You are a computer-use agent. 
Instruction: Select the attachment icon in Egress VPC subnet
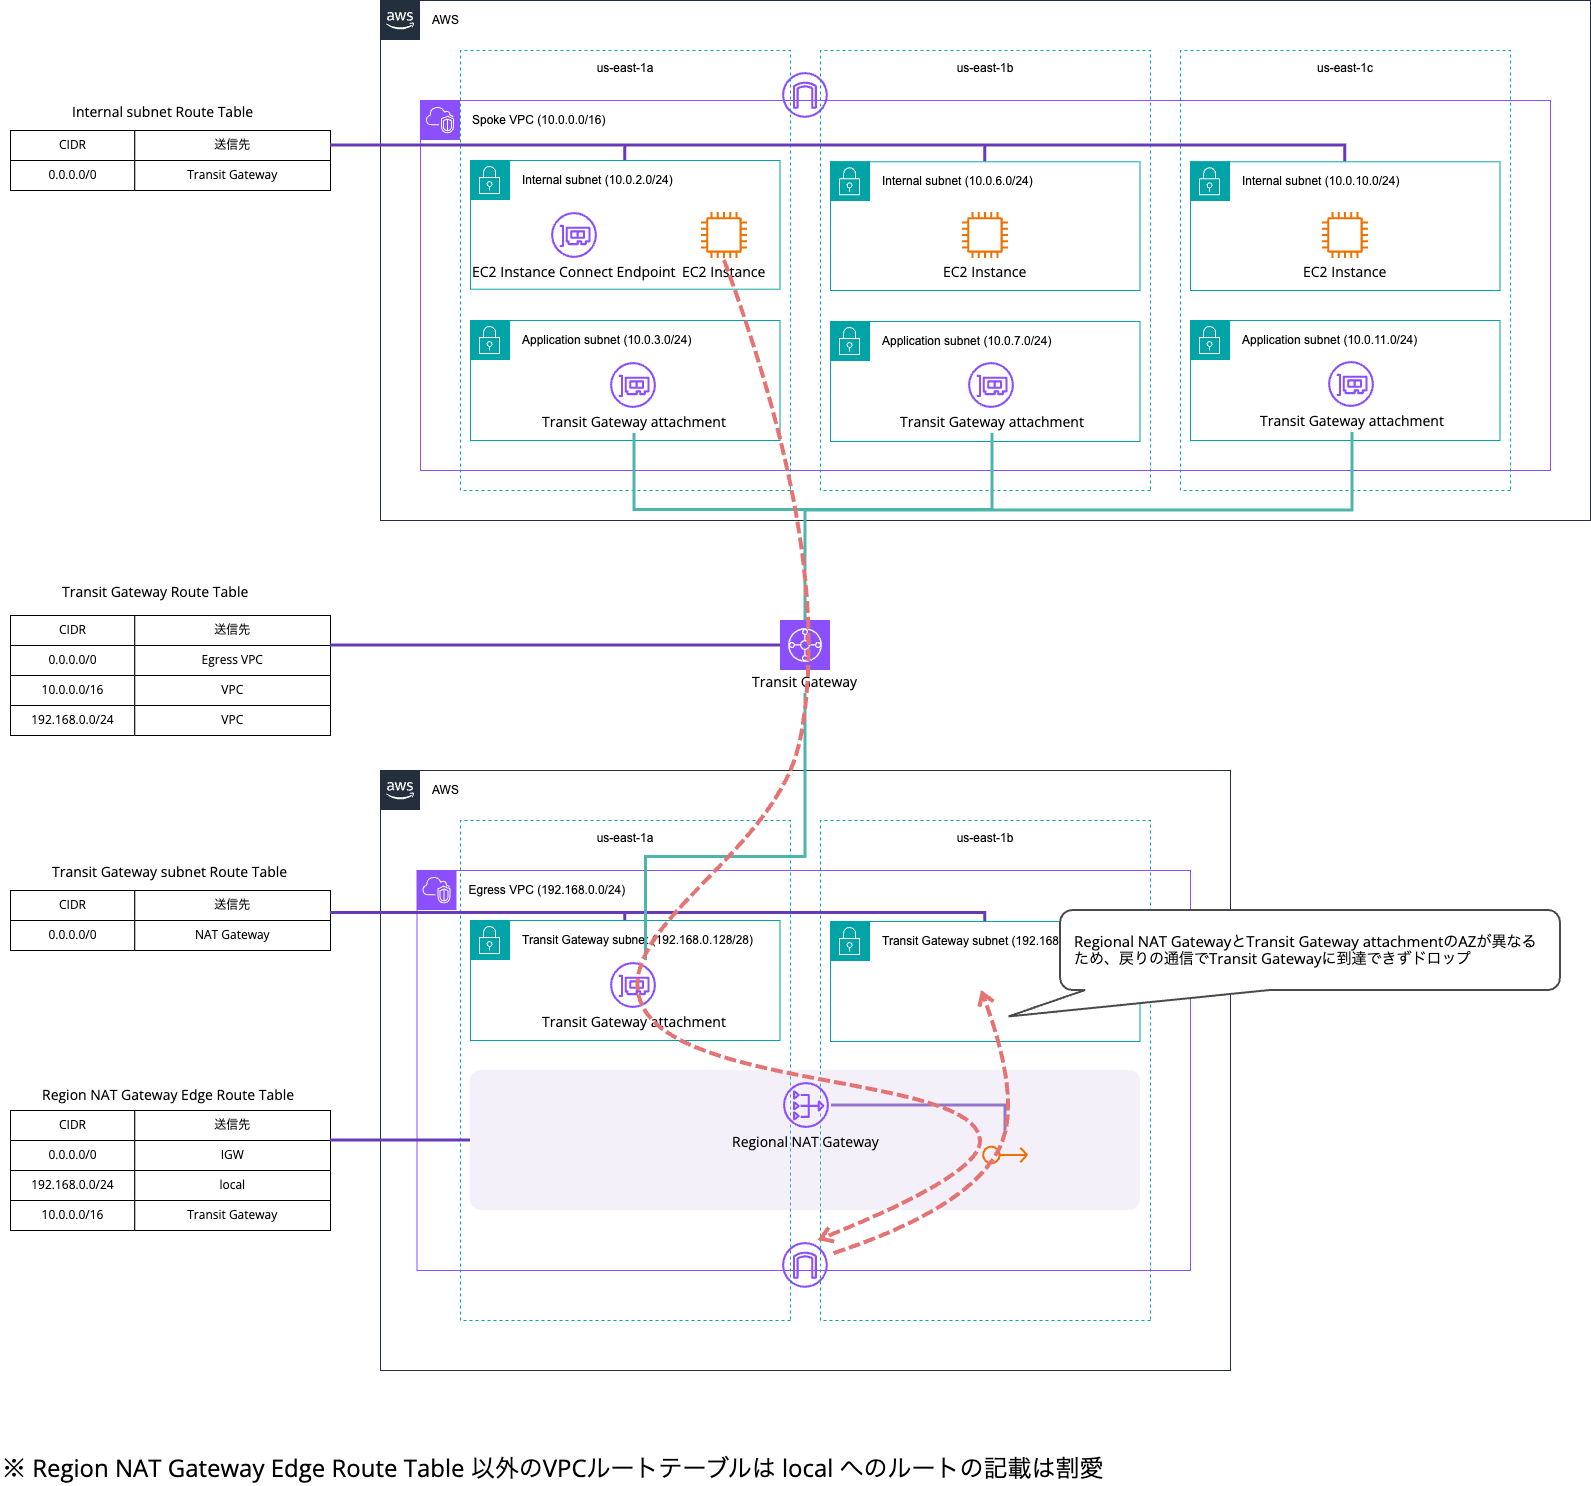pos(633,985)
